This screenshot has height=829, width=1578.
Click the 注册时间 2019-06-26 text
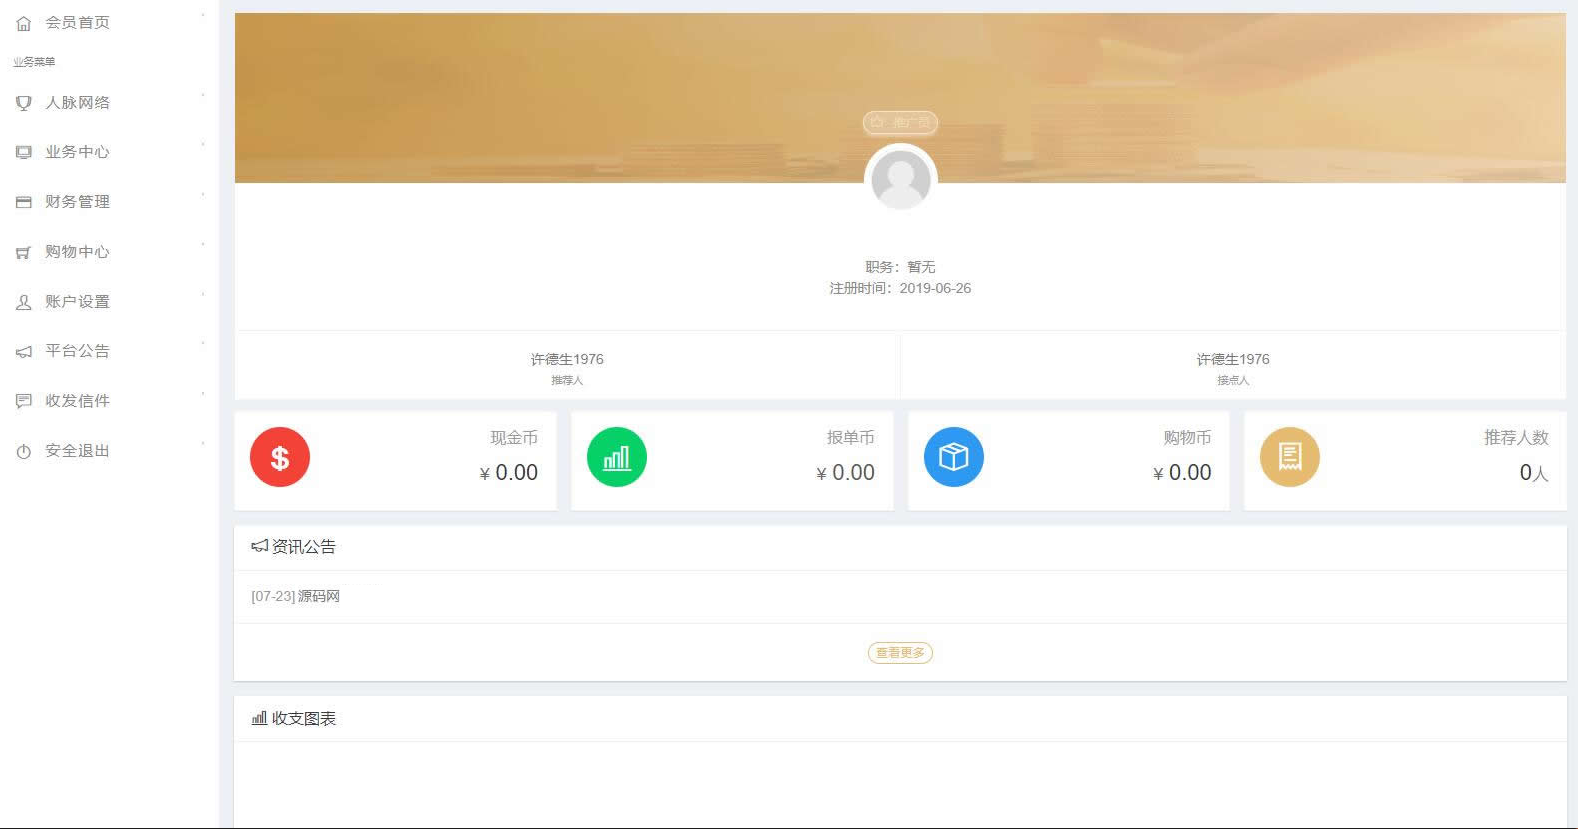coord(900,288)
